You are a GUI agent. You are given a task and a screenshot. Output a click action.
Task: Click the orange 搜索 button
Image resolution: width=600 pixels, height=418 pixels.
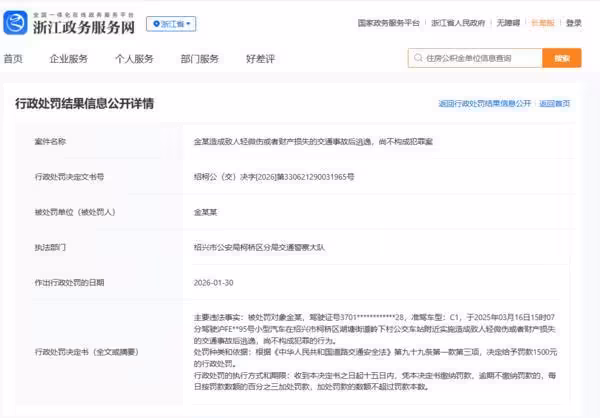562,58
